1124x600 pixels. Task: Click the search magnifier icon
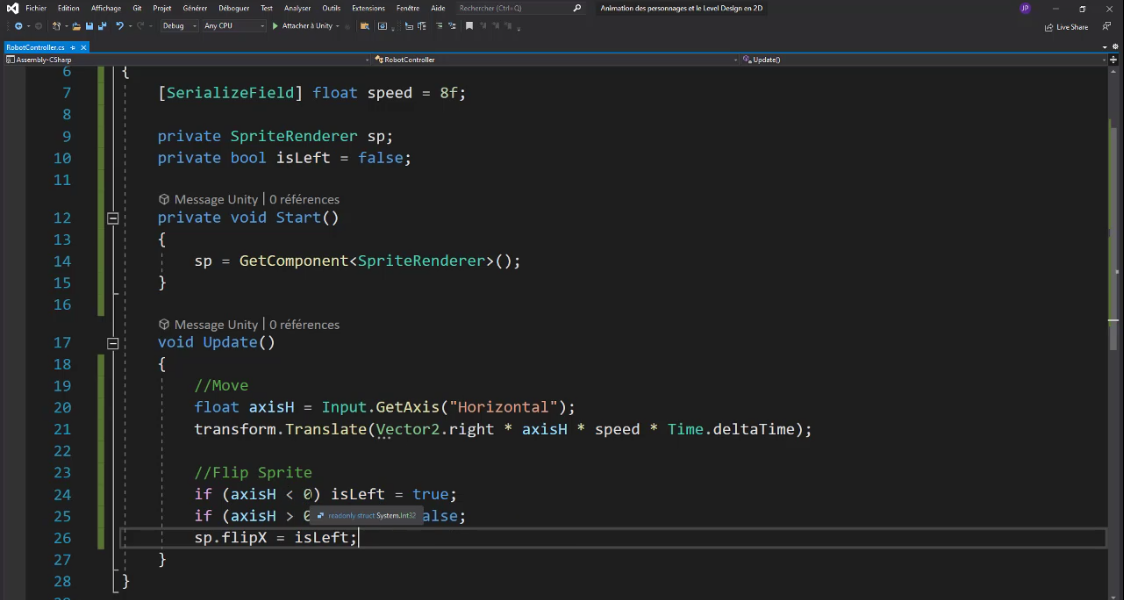coord(577,8)
